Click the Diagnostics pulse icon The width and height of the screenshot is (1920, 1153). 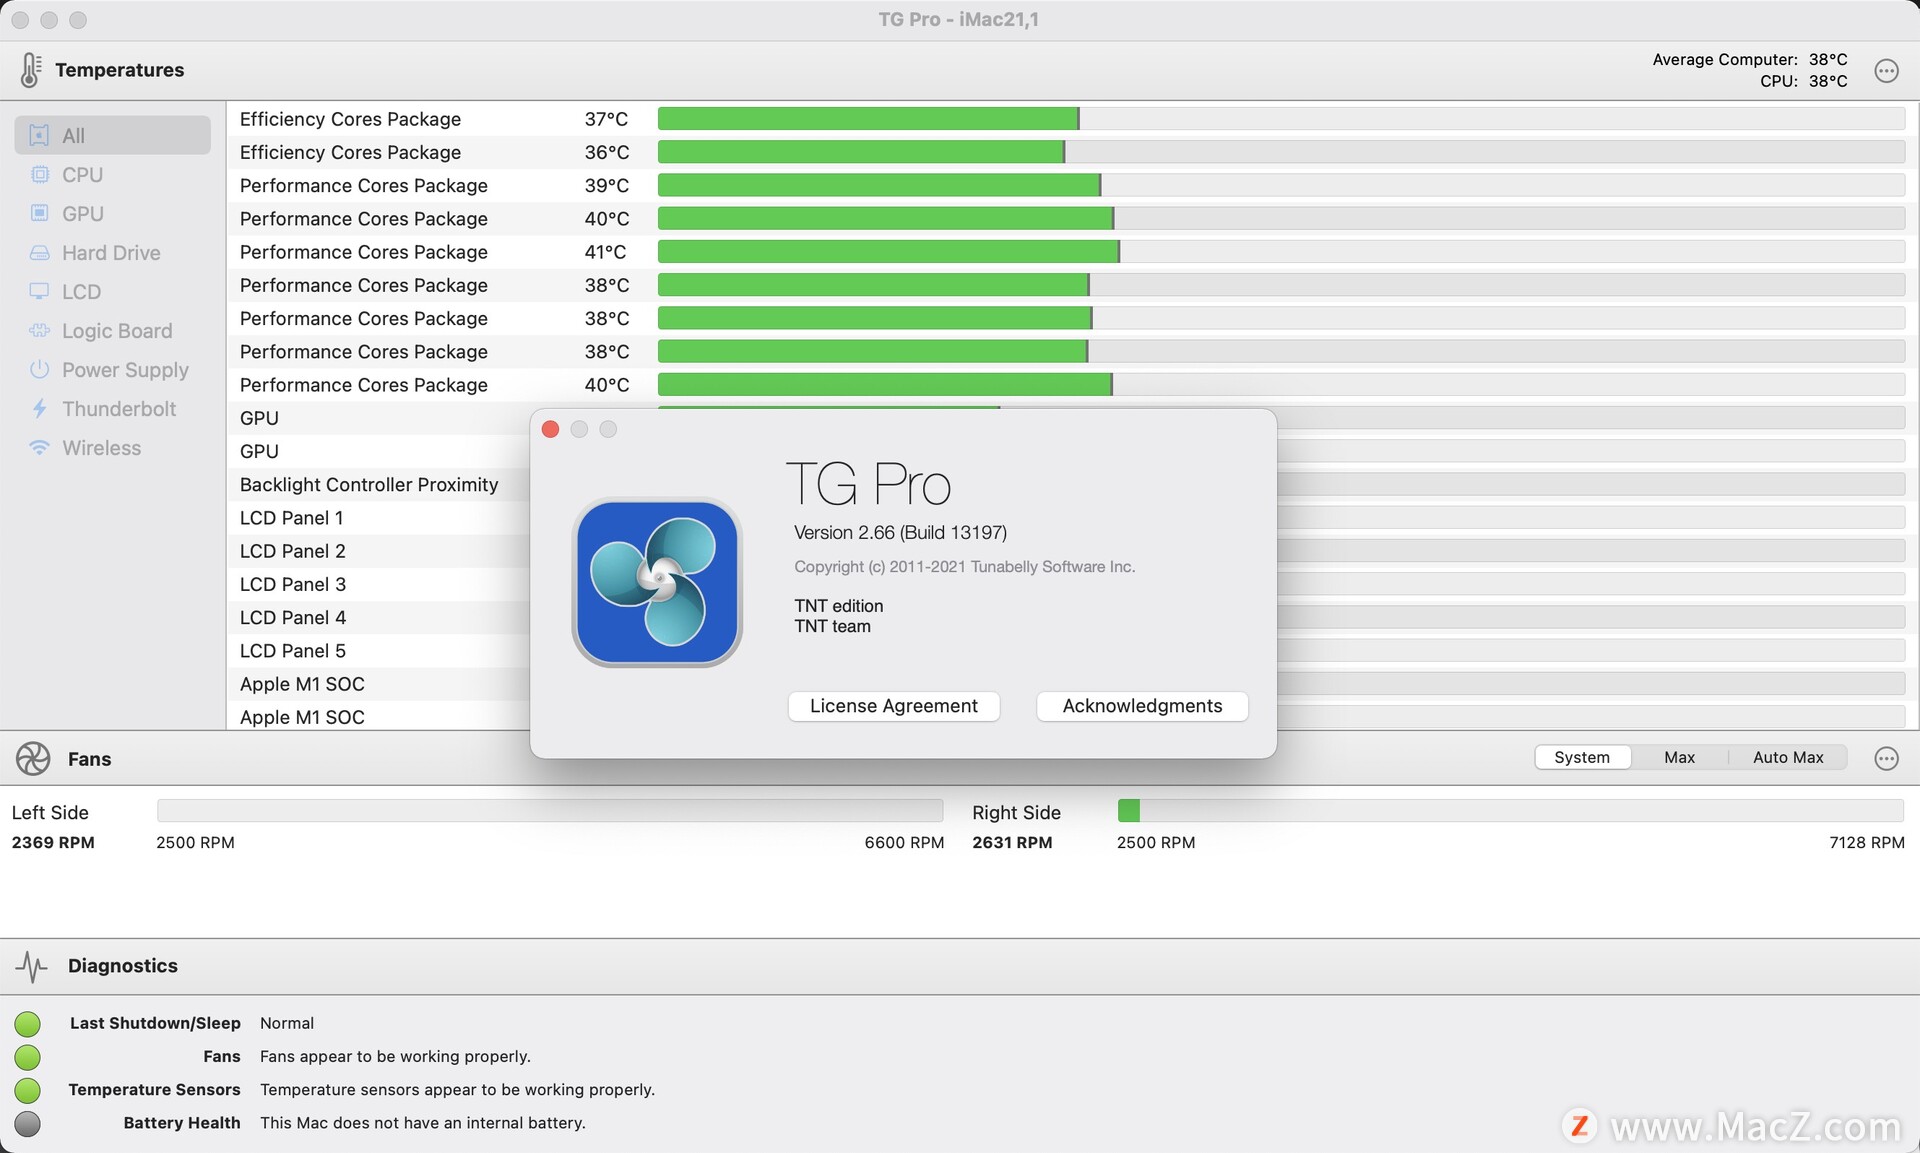(x=32, y=966)
